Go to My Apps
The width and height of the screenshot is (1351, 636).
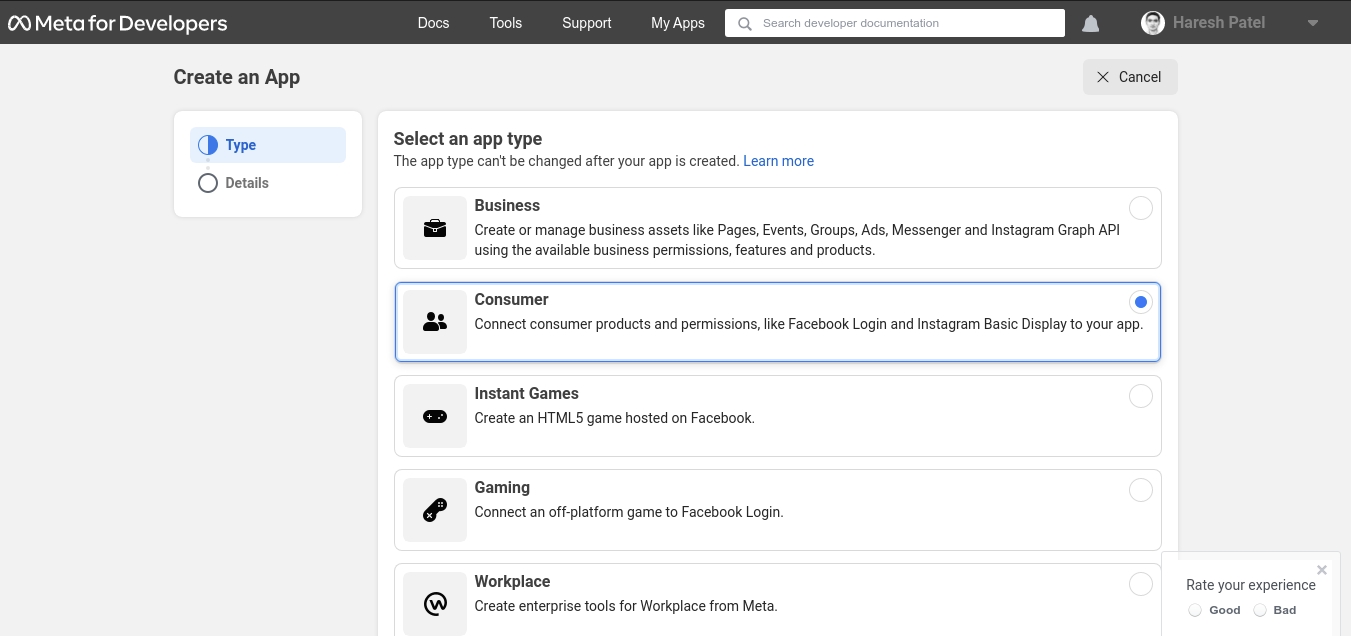tap(677, 23)
